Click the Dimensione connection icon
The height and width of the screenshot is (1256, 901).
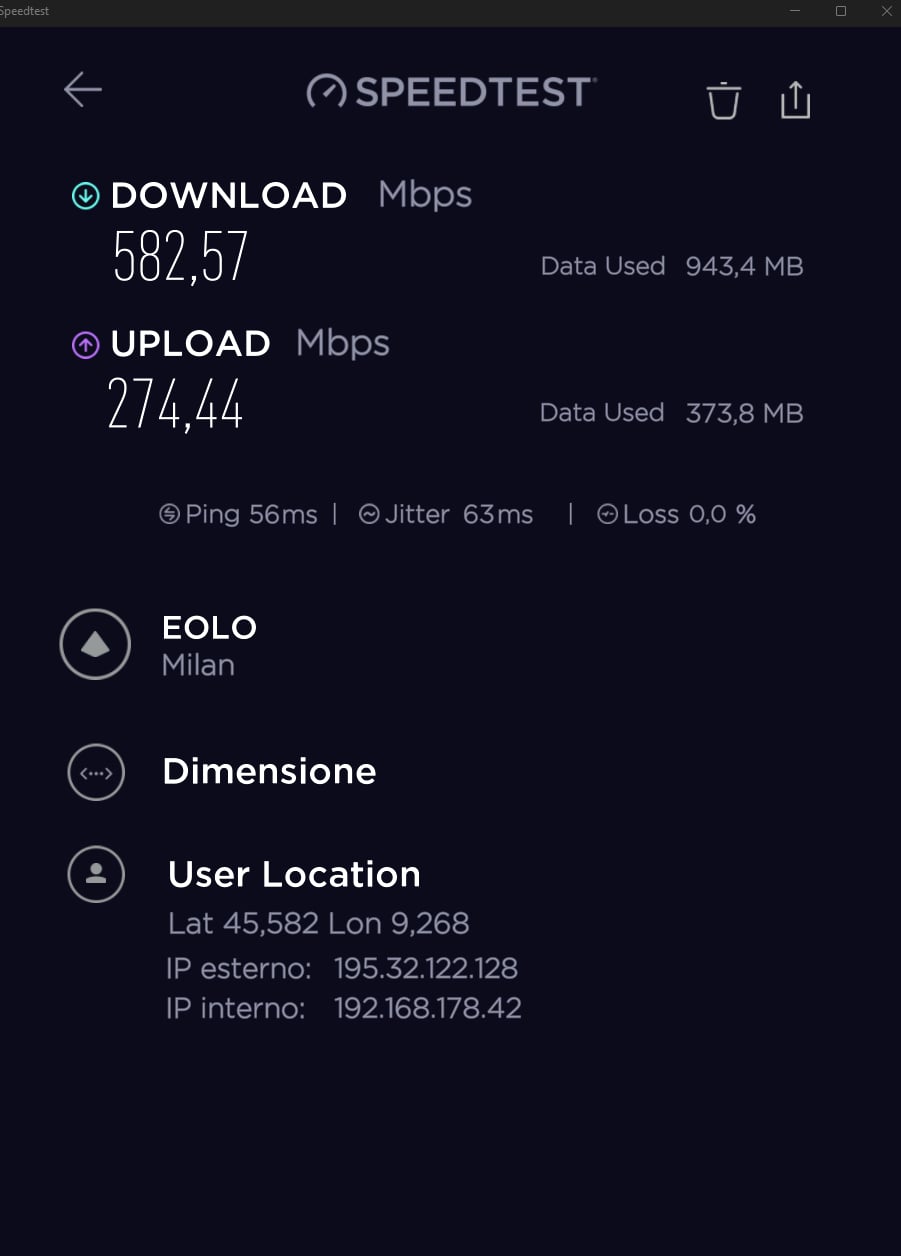pos(96,772)
